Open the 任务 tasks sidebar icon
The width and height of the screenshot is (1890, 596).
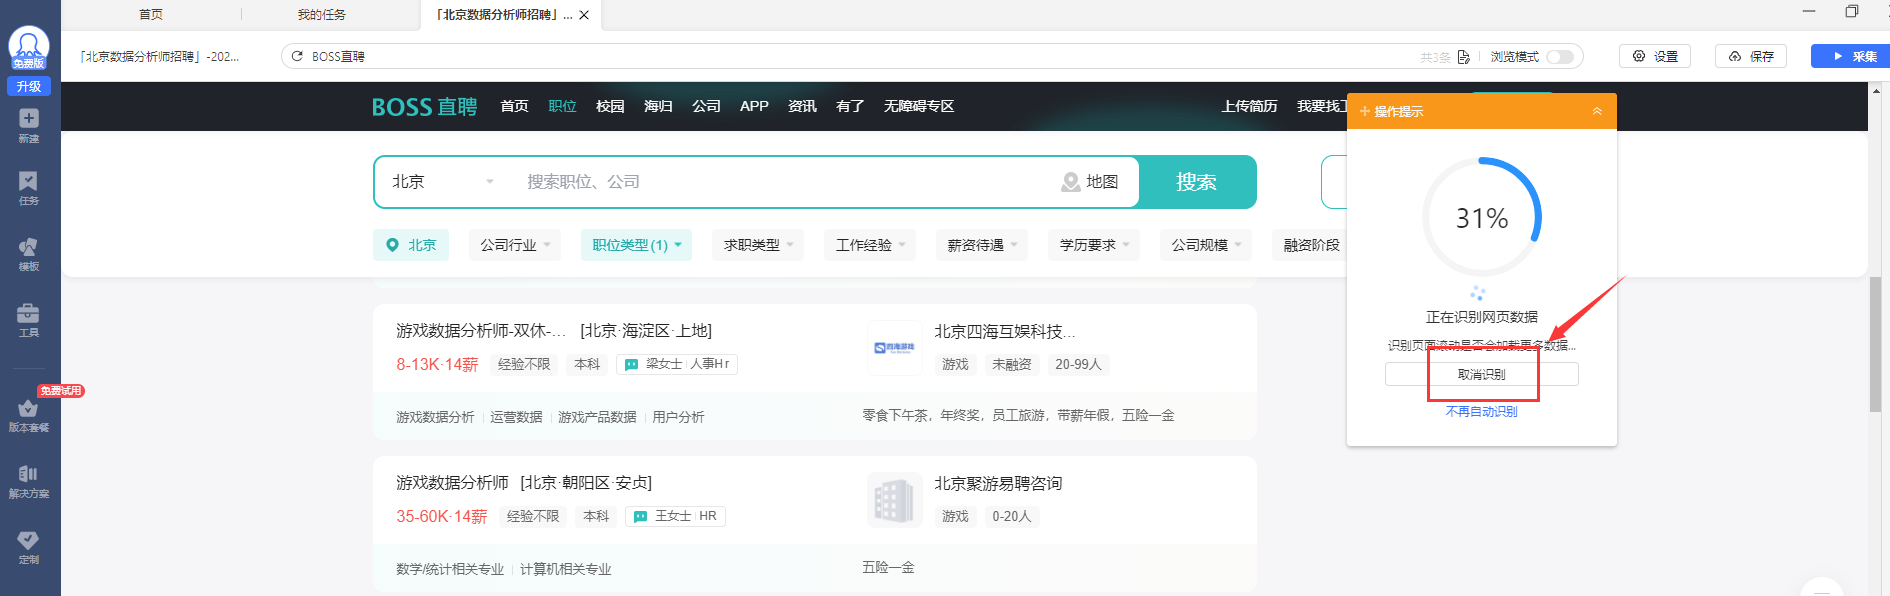coord(29,188)
